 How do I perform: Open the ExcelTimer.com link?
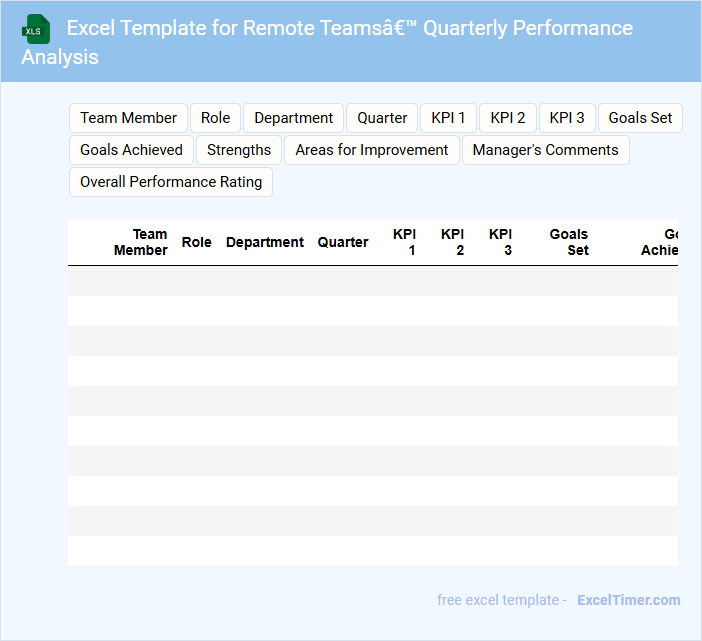[x=629, y=600]
